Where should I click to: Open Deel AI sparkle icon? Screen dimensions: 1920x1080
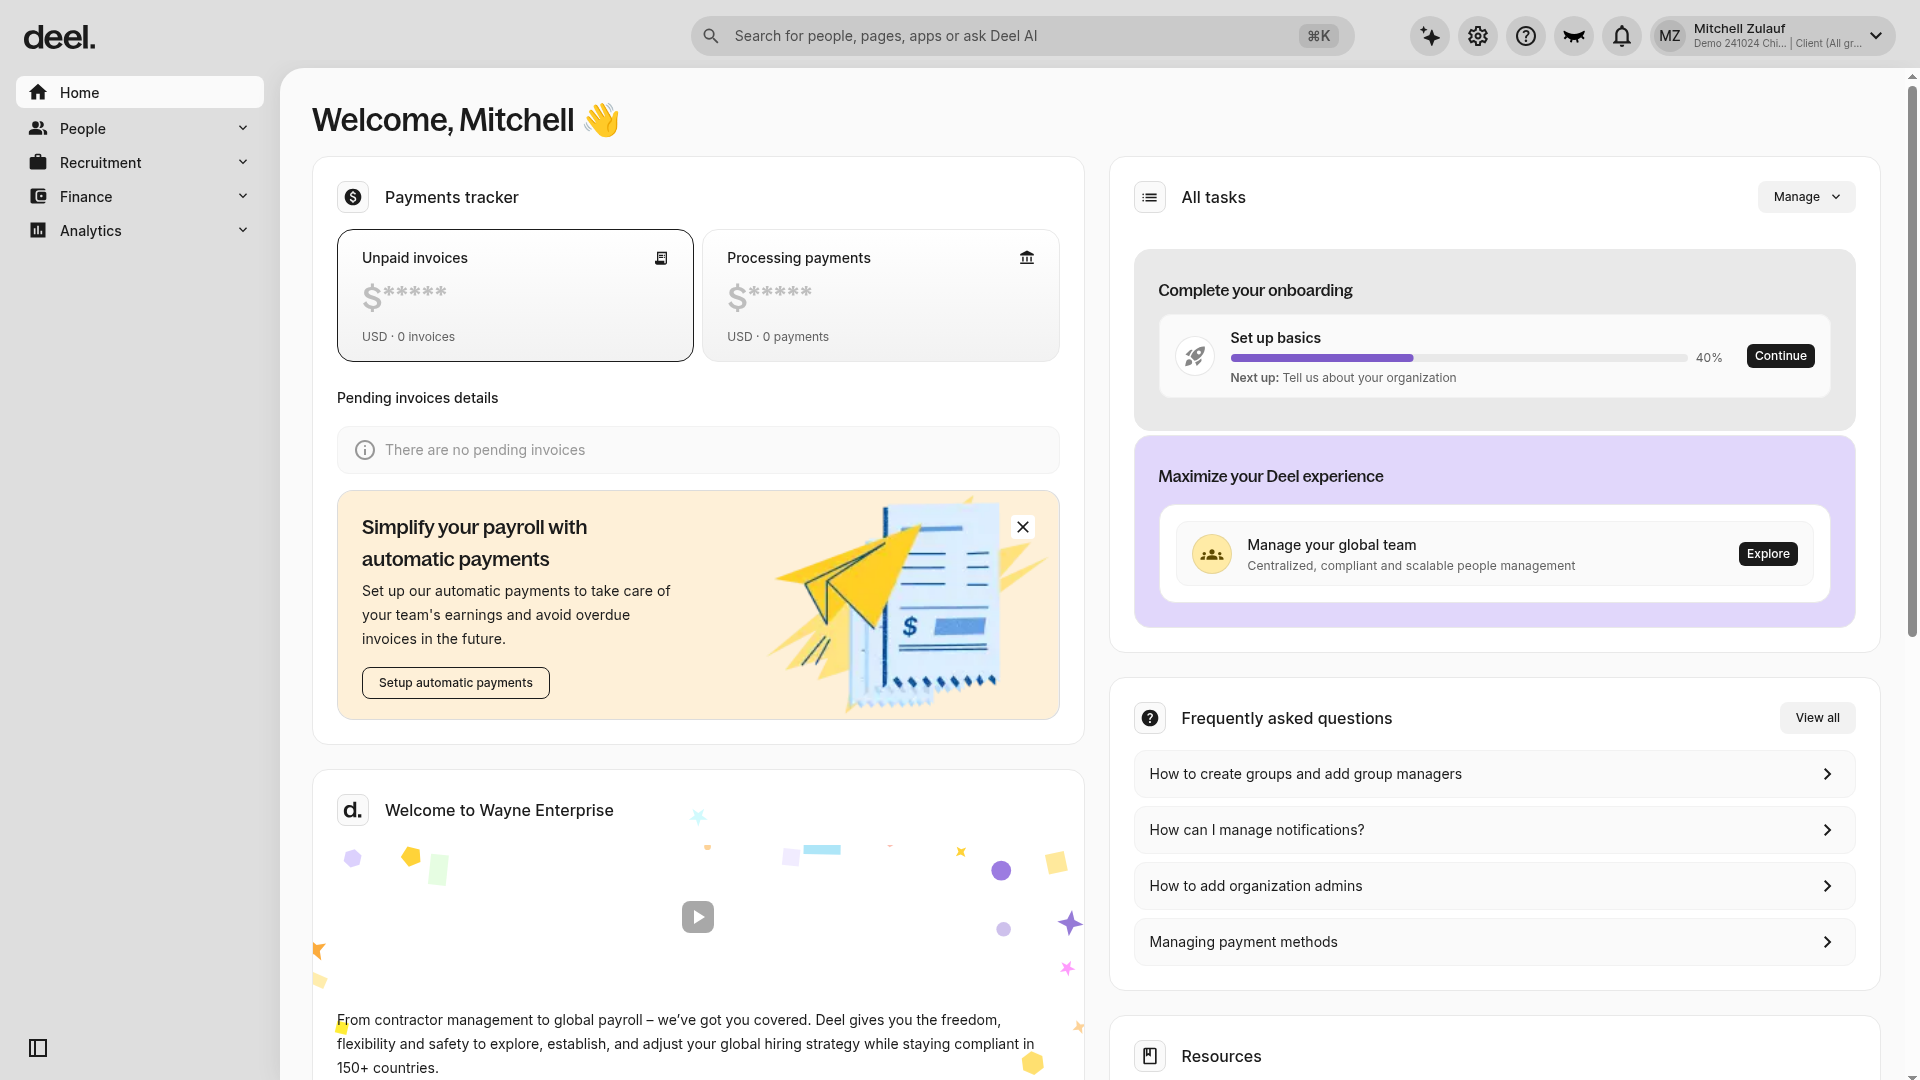1430,36
